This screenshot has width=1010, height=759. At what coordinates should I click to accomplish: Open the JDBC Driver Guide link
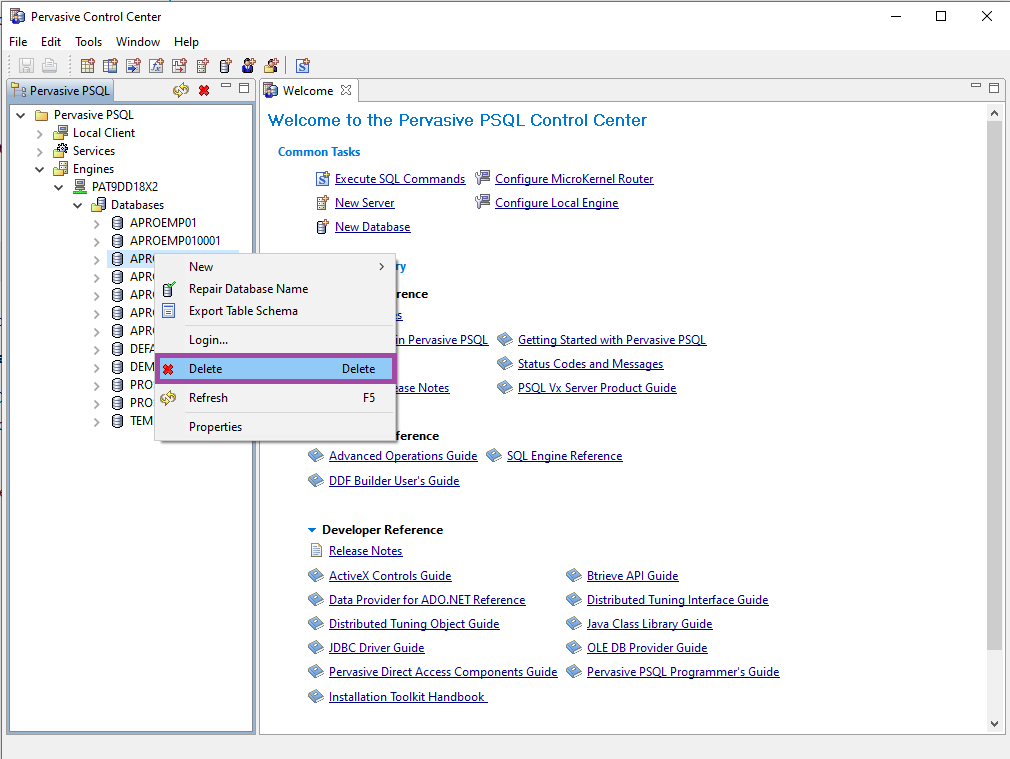point(377,648)
